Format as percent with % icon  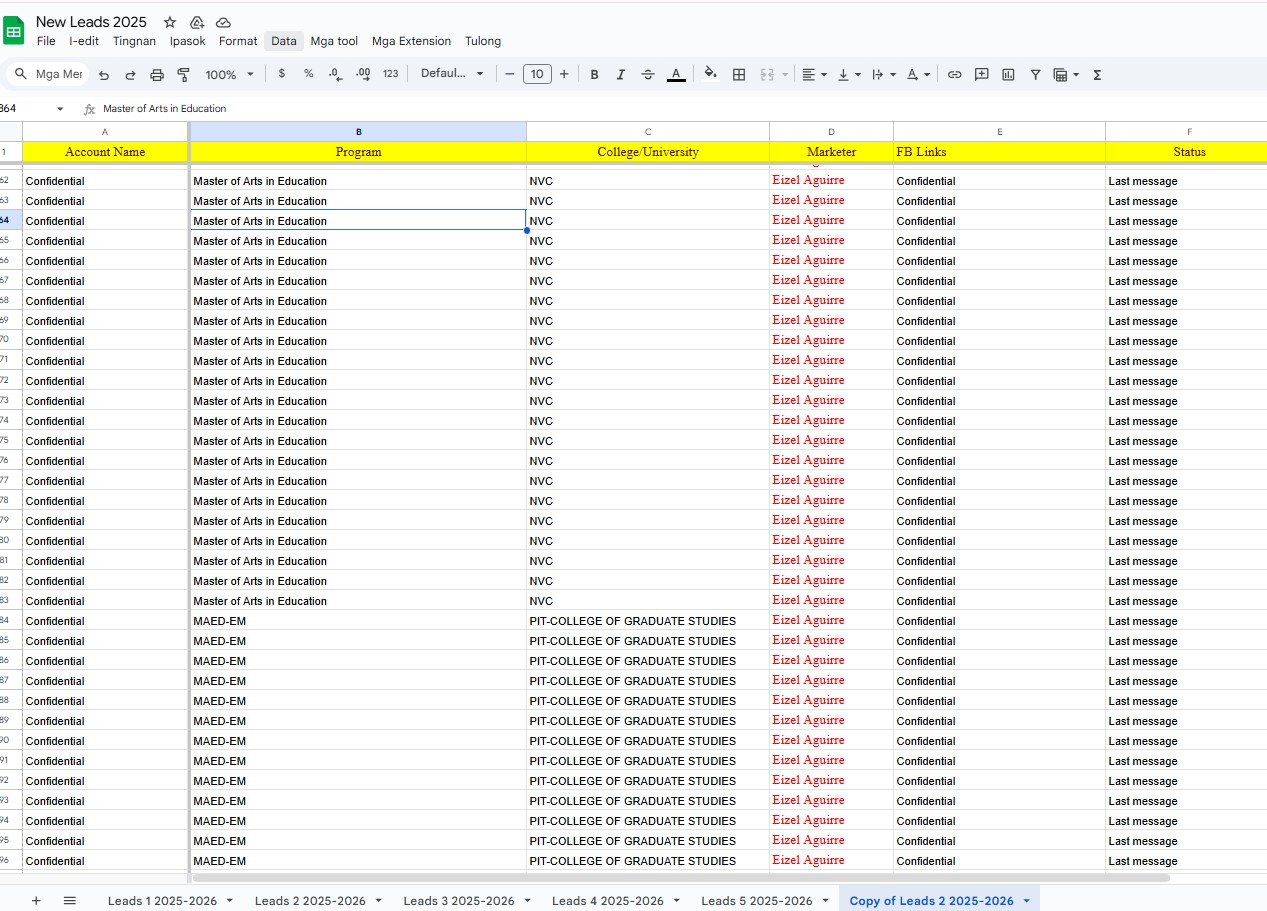pos(308,74)
